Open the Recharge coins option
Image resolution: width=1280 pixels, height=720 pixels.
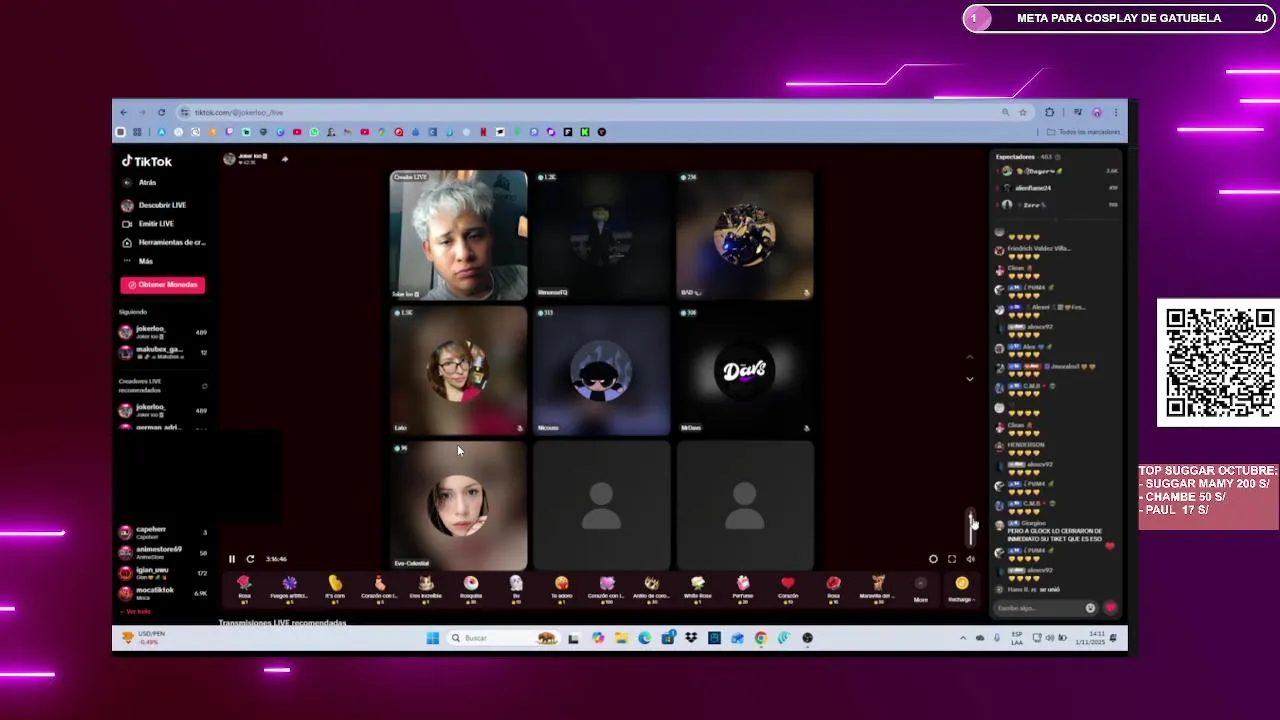pyautogui.click(x=962, y=589)
